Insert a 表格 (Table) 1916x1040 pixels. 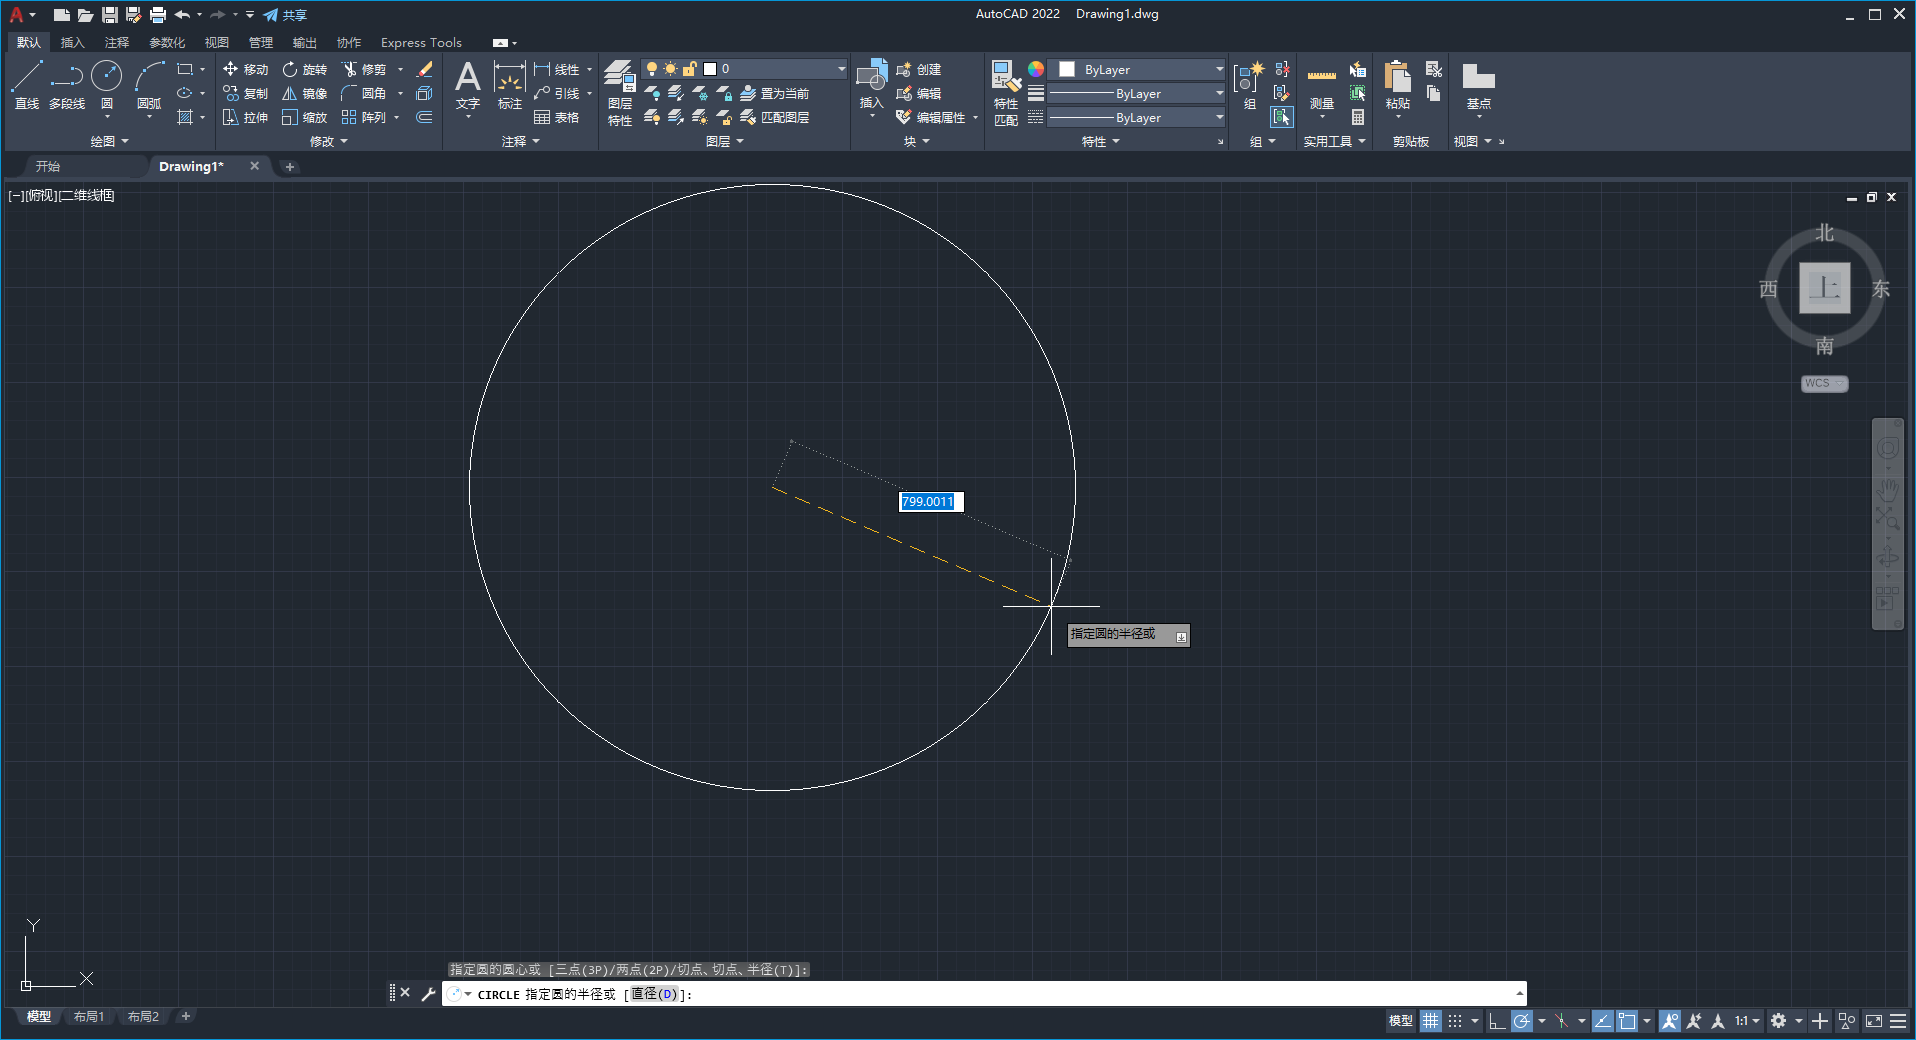(557, 117)
